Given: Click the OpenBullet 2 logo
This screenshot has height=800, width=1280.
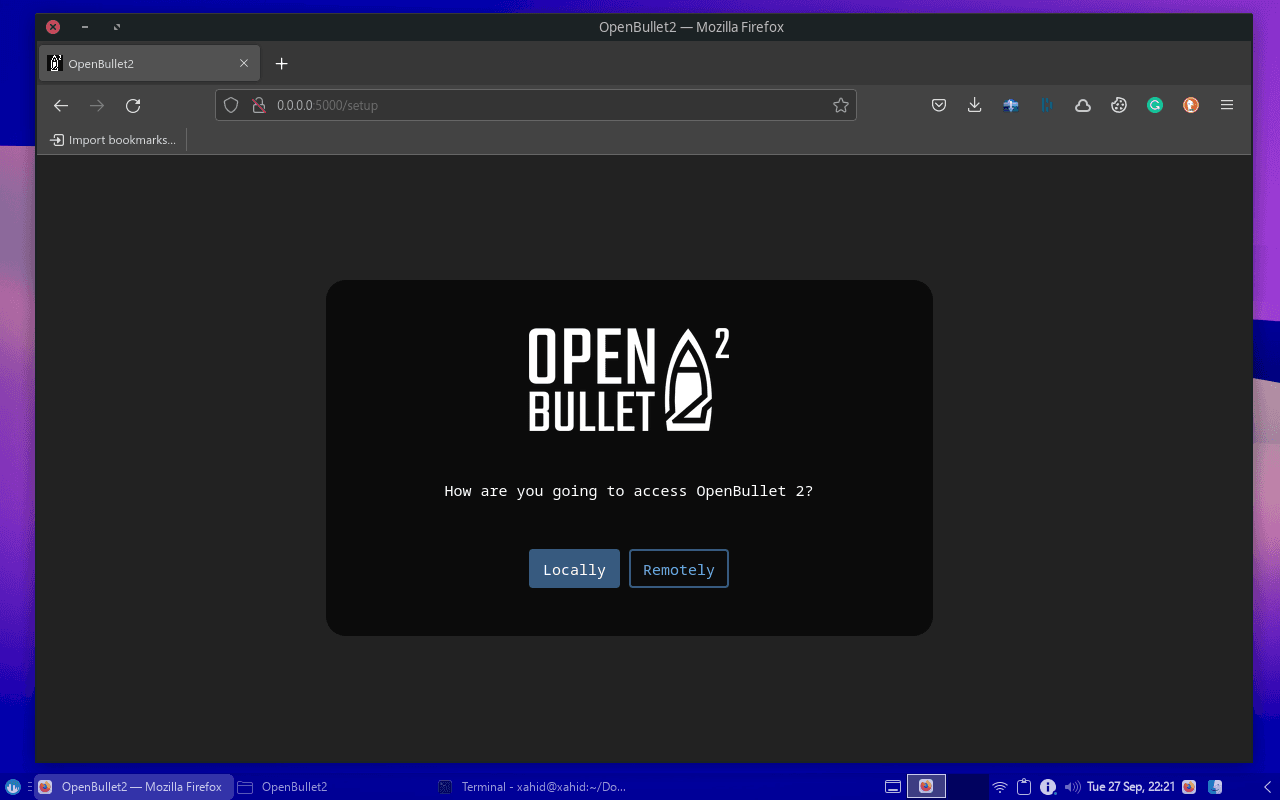Looking at the screenshot, I should tap(628, 379).
